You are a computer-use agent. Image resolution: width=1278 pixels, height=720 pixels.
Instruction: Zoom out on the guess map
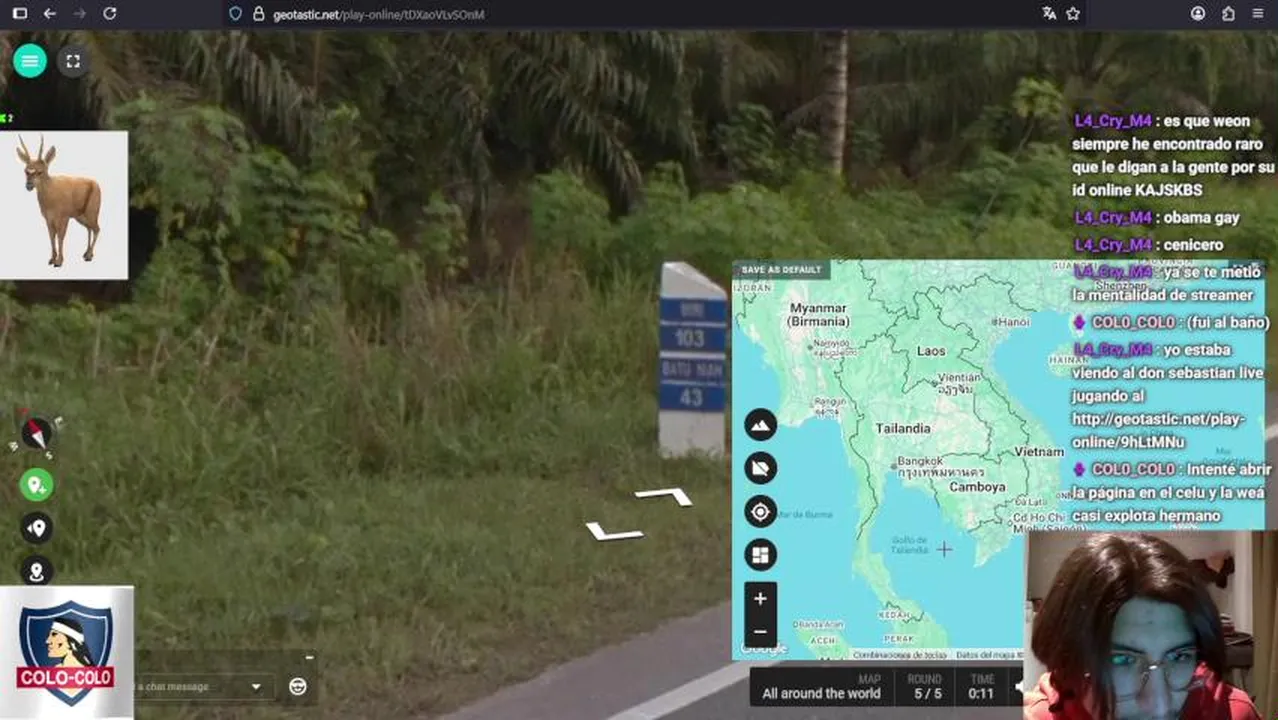760,631
